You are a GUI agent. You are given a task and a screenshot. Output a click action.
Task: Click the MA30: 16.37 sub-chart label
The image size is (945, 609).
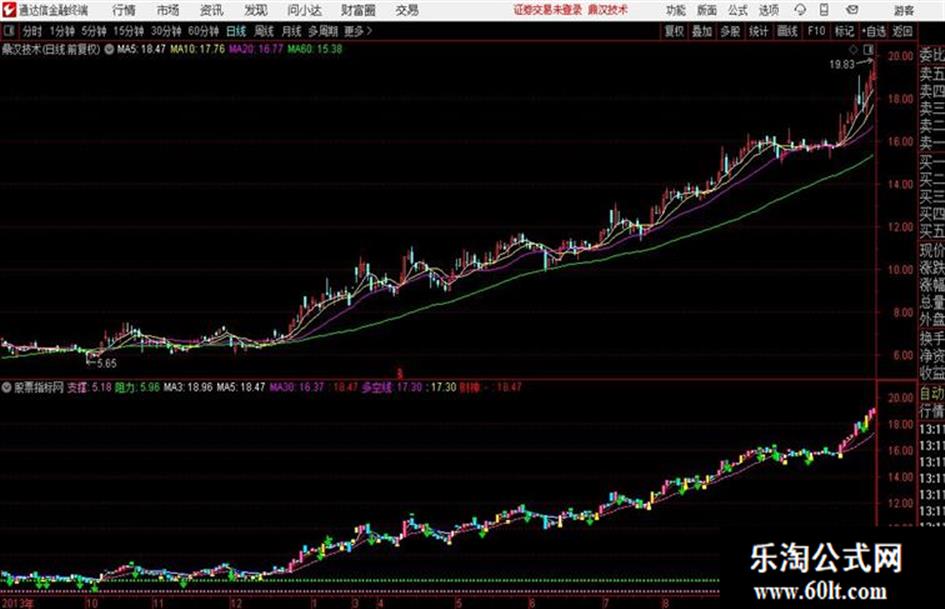[x=297, y=387]
